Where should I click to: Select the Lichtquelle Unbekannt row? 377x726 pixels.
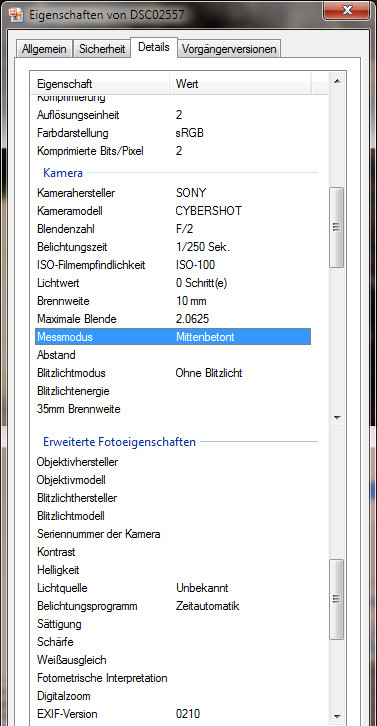click(173, 588)
